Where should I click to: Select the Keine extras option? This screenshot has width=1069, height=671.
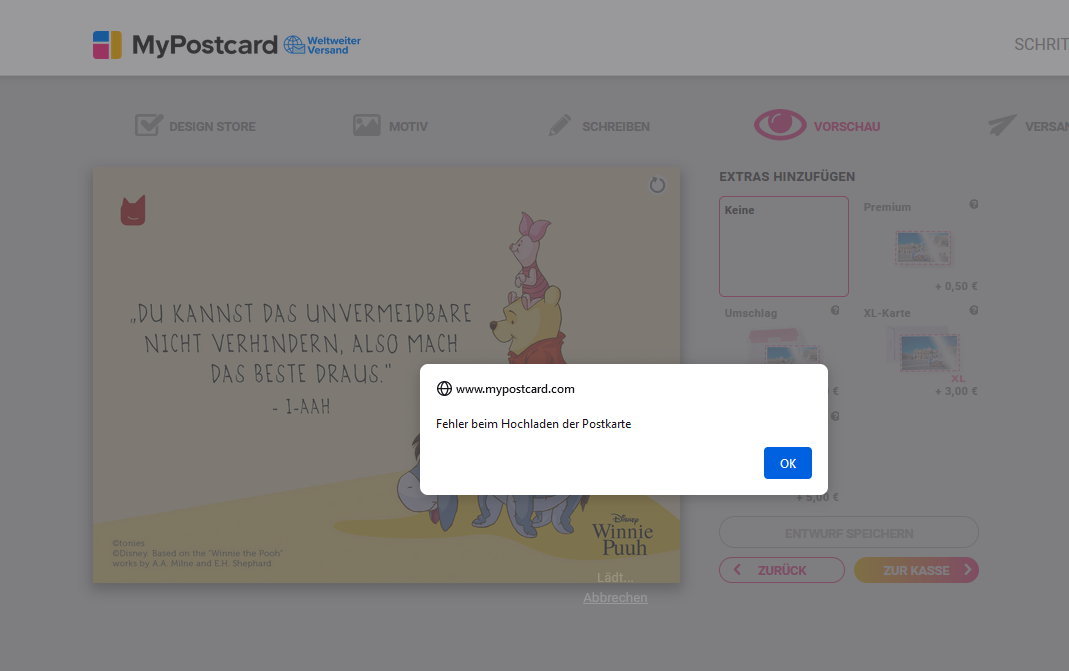[784, 246]
